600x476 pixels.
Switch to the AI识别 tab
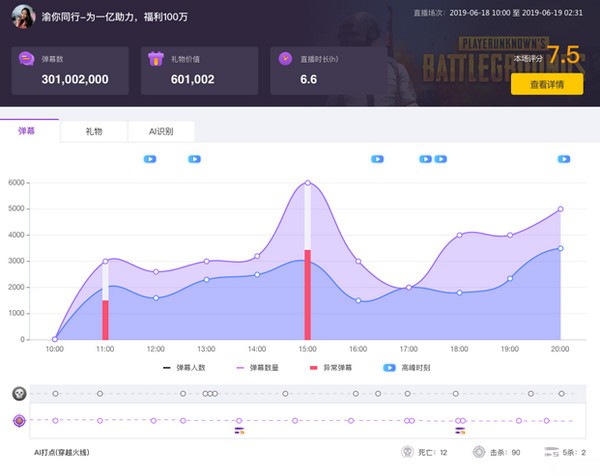pos(161,131)
